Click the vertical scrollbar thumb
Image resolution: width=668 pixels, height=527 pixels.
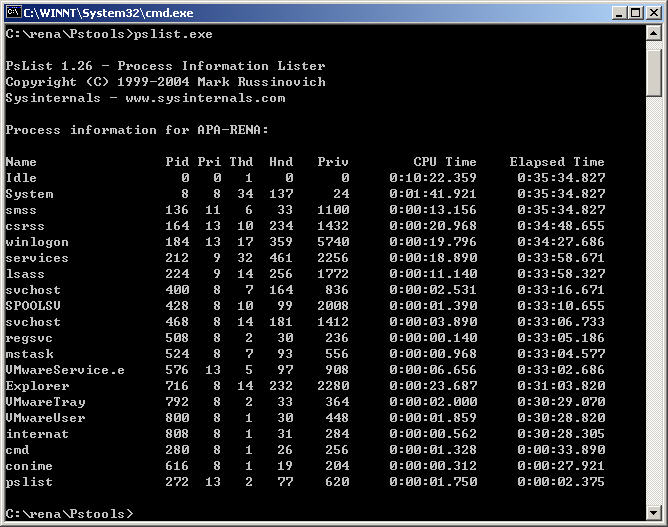[x=654, y=73]
